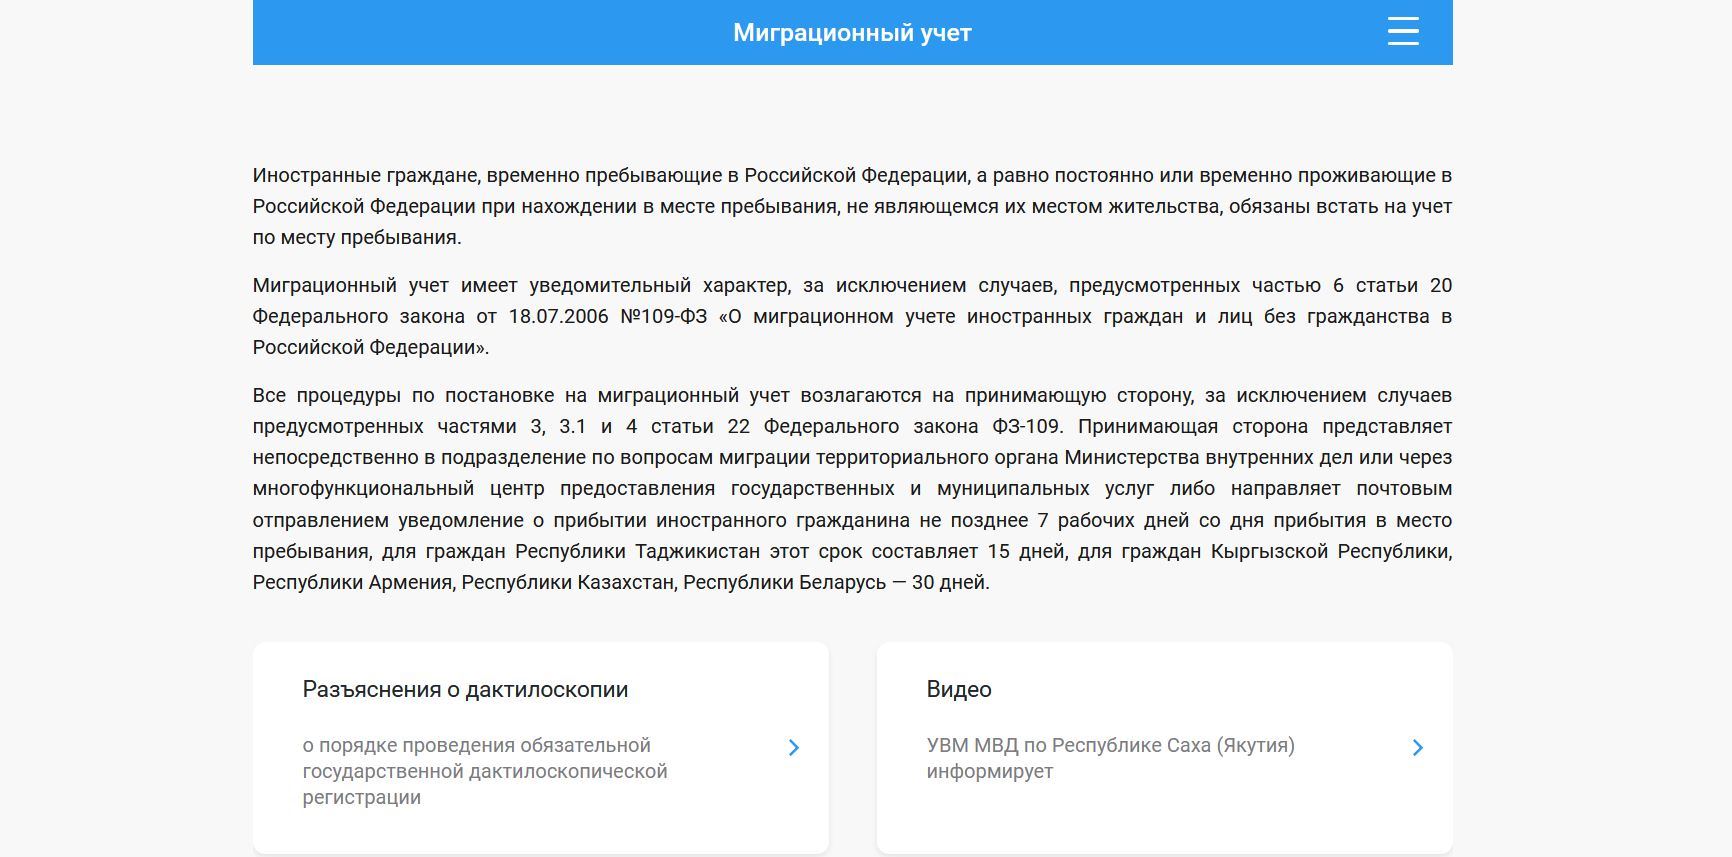Open the hamburger menu in blue header
Image resolution: width=1732 pixels, height=857 pixels.
coord(1403,31)
